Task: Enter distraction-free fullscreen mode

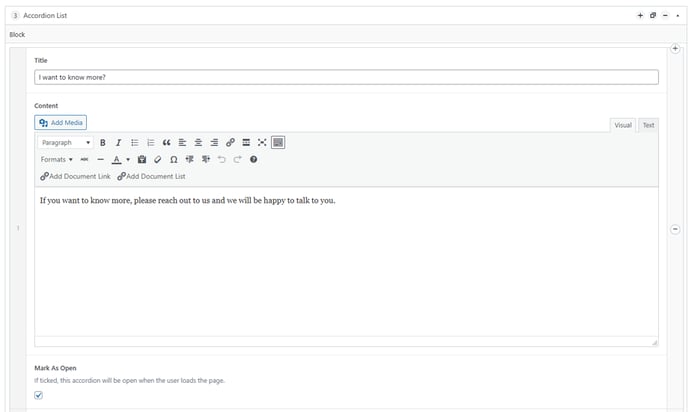Action: click(262, 143)
